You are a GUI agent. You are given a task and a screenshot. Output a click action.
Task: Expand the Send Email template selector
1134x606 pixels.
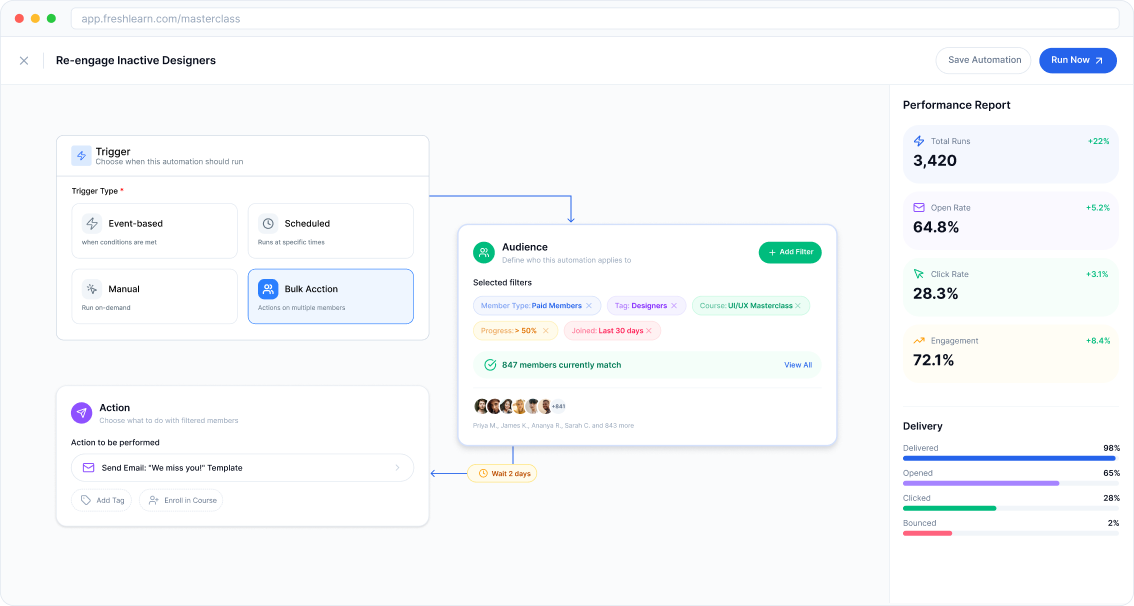point(242,468)
